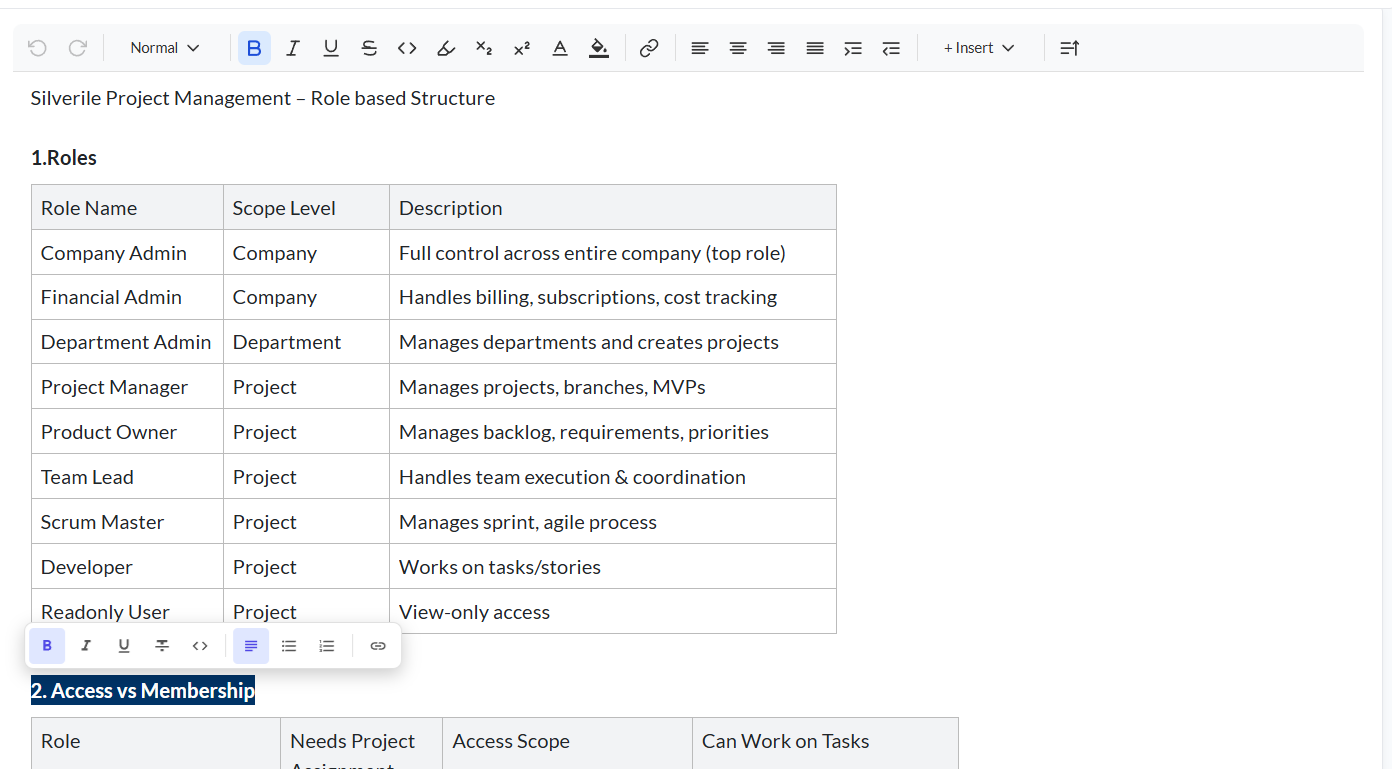Click Handles billing, subscriptions, cost tracking cell
The image size is (1392, 769).
(x=613, y=297)
